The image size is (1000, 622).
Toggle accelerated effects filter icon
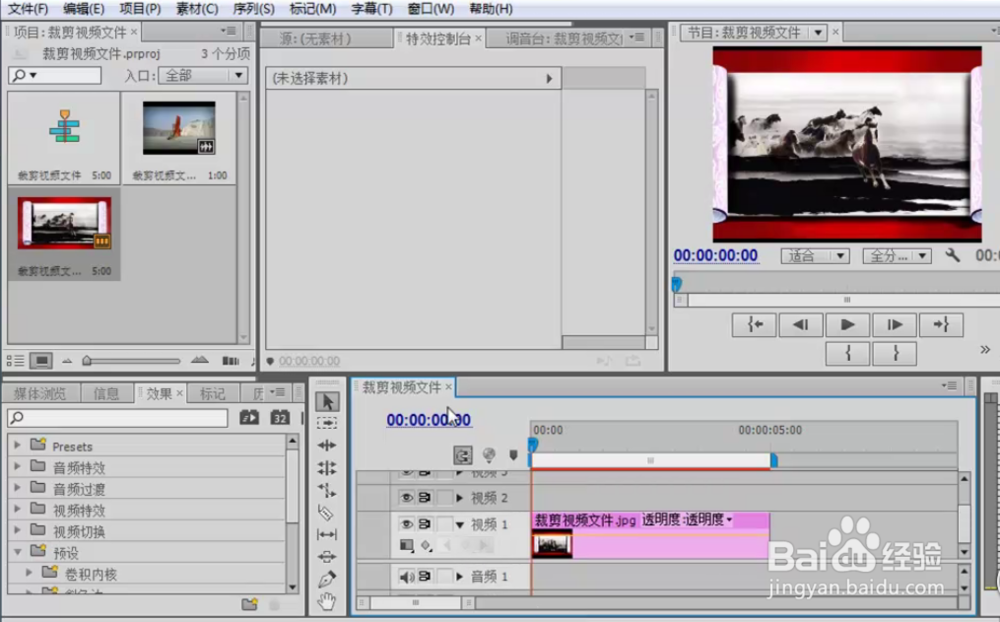point(249,418)
